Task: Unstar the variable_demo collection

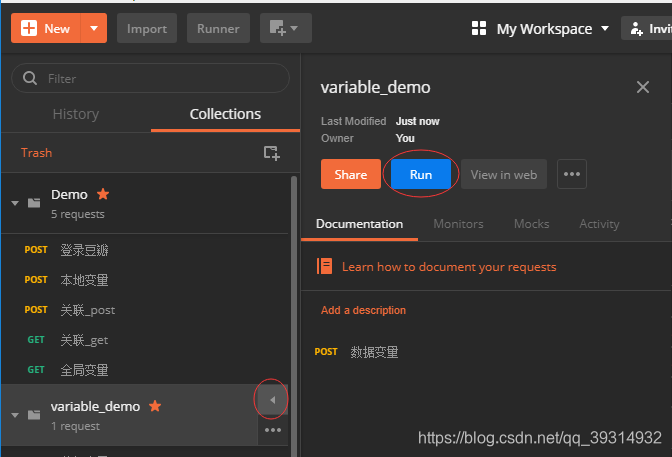Action: (155, 406)
